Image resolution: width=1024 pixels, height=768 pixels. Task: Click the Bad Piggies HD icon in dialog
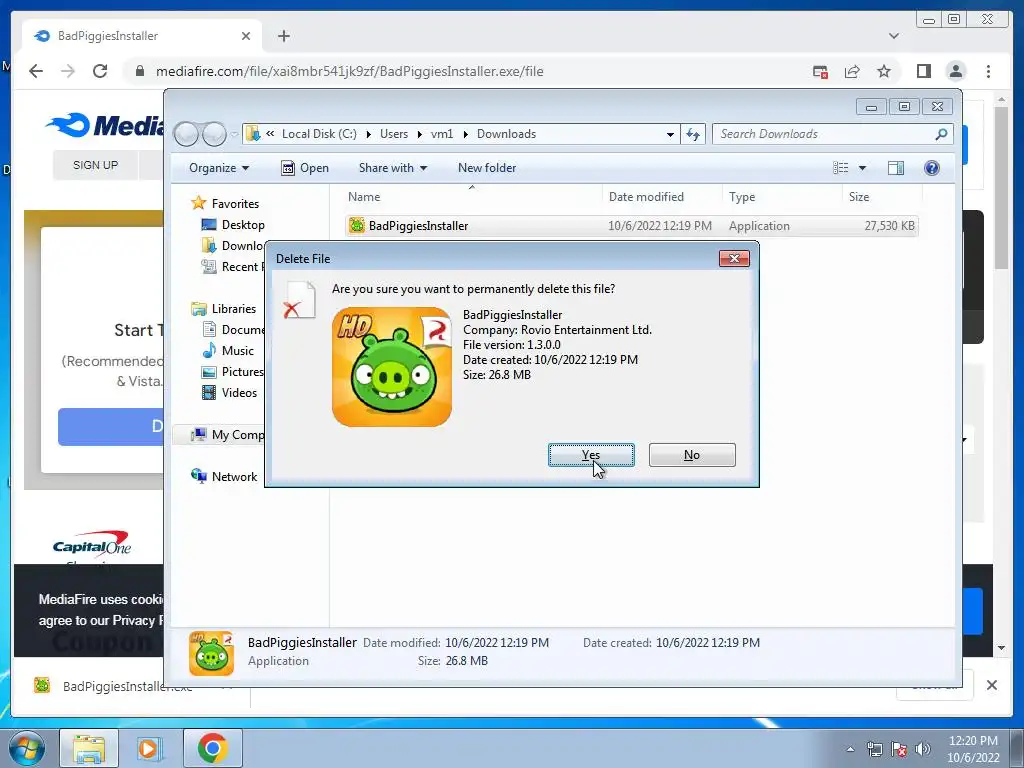coord(392,367)
